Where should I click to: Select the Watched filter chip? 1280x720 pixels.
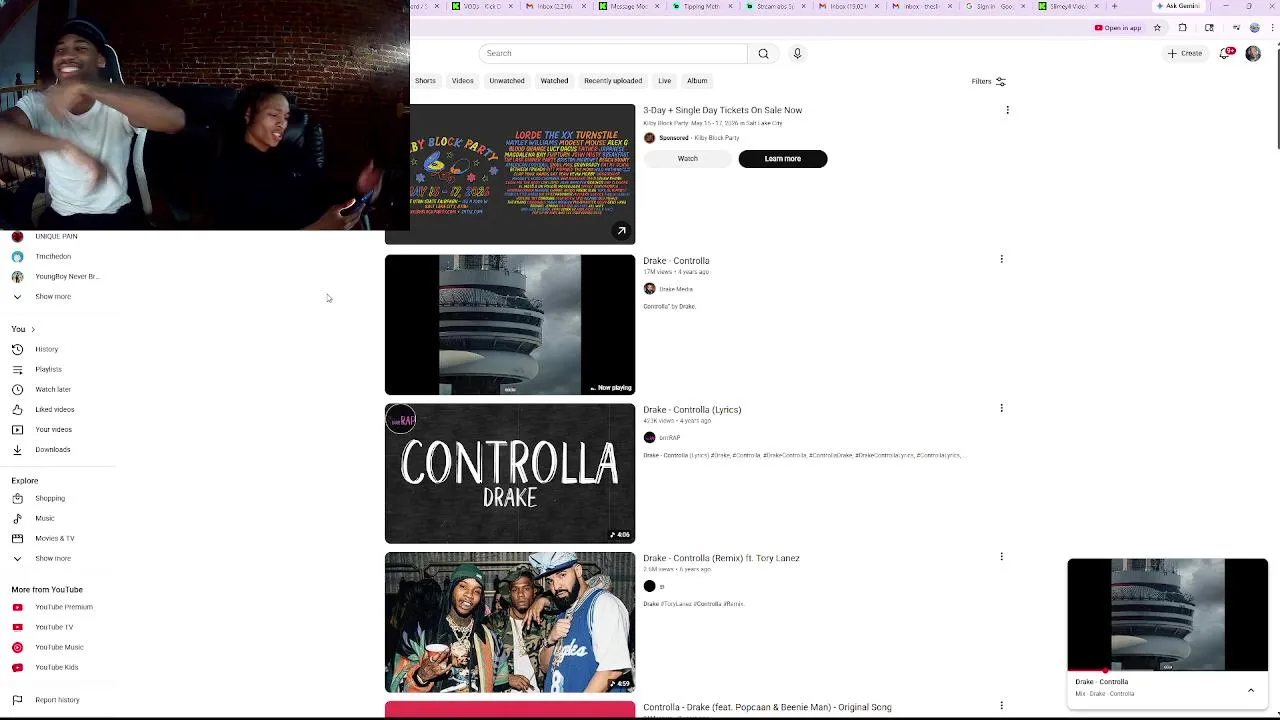click(554, 81)
